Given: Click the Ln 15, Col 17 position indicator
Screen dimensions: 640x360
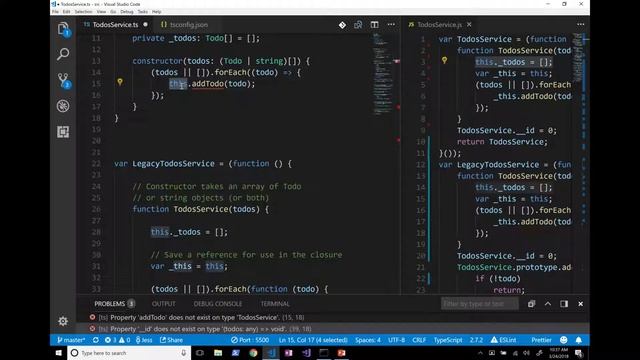Looking at the screenshot, I should click(313, 340).
